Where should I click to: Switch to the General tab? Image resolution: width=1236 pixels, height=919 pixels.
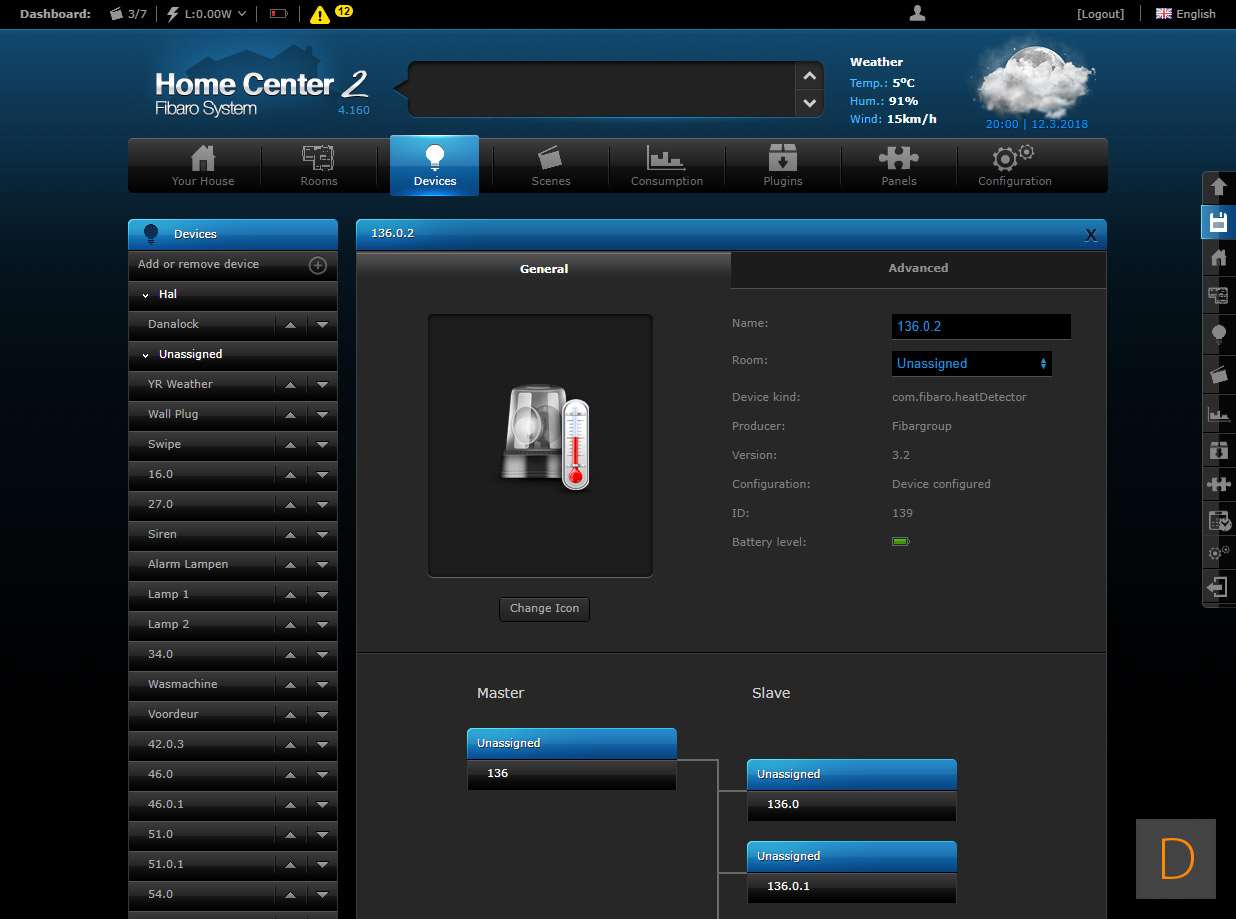point(544,269)
